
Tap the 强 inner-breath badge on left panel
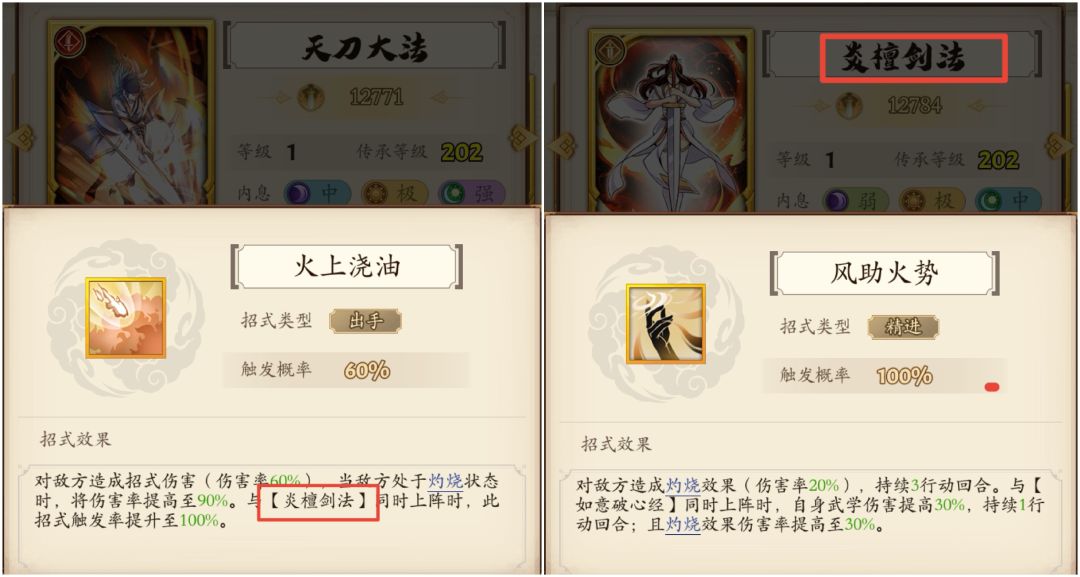[x=474, y=193]
